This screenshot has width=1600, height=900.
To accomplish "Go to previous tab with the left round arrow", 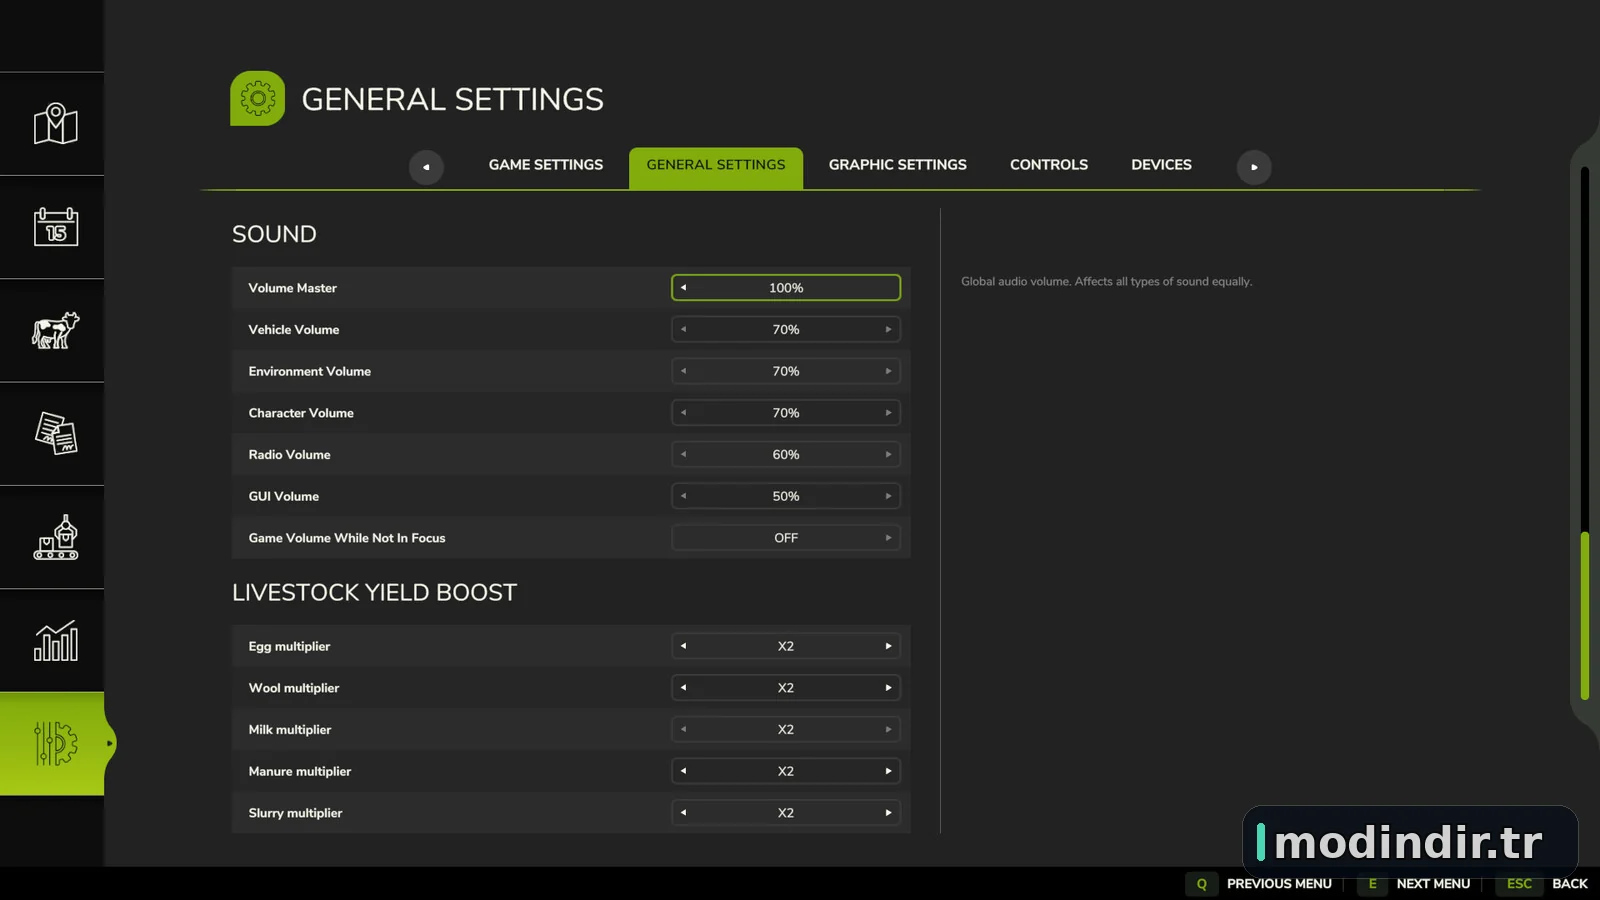I will 426,167.
